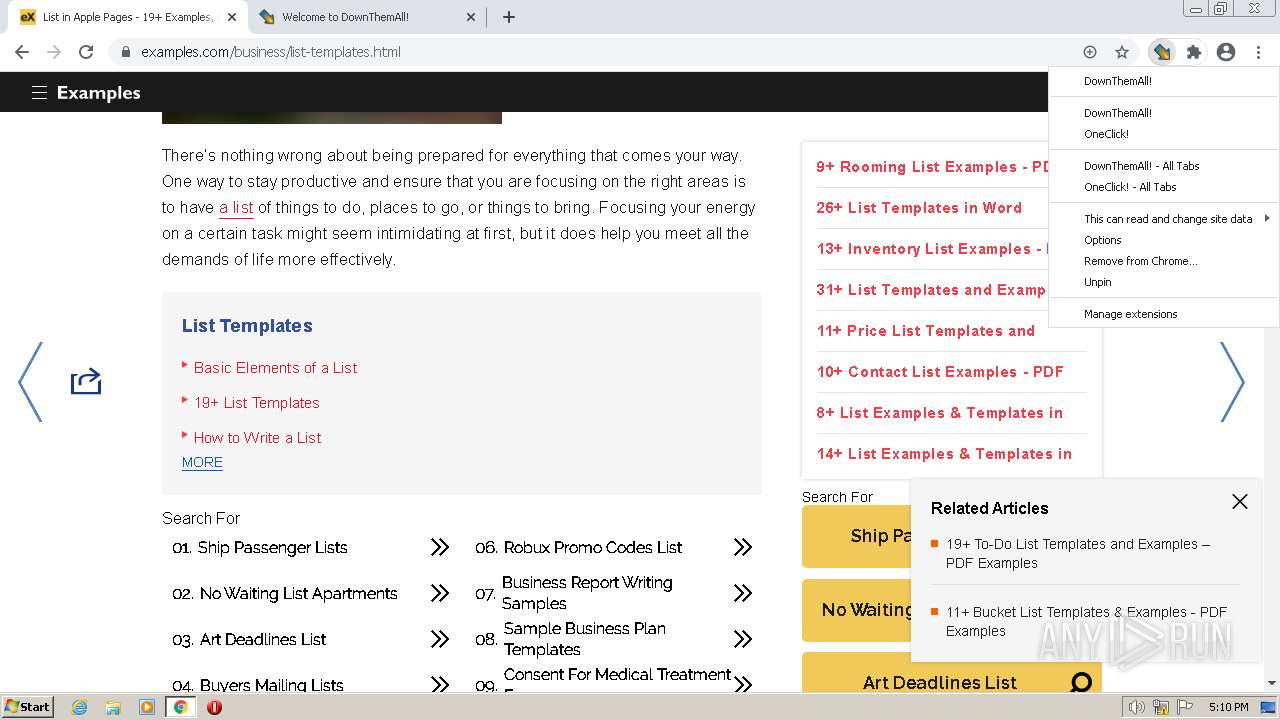The width and height of the screenshot is (1280, 720).
Task: Open the 'a list' hyperlink in paragraph
Action: point(236,208)
